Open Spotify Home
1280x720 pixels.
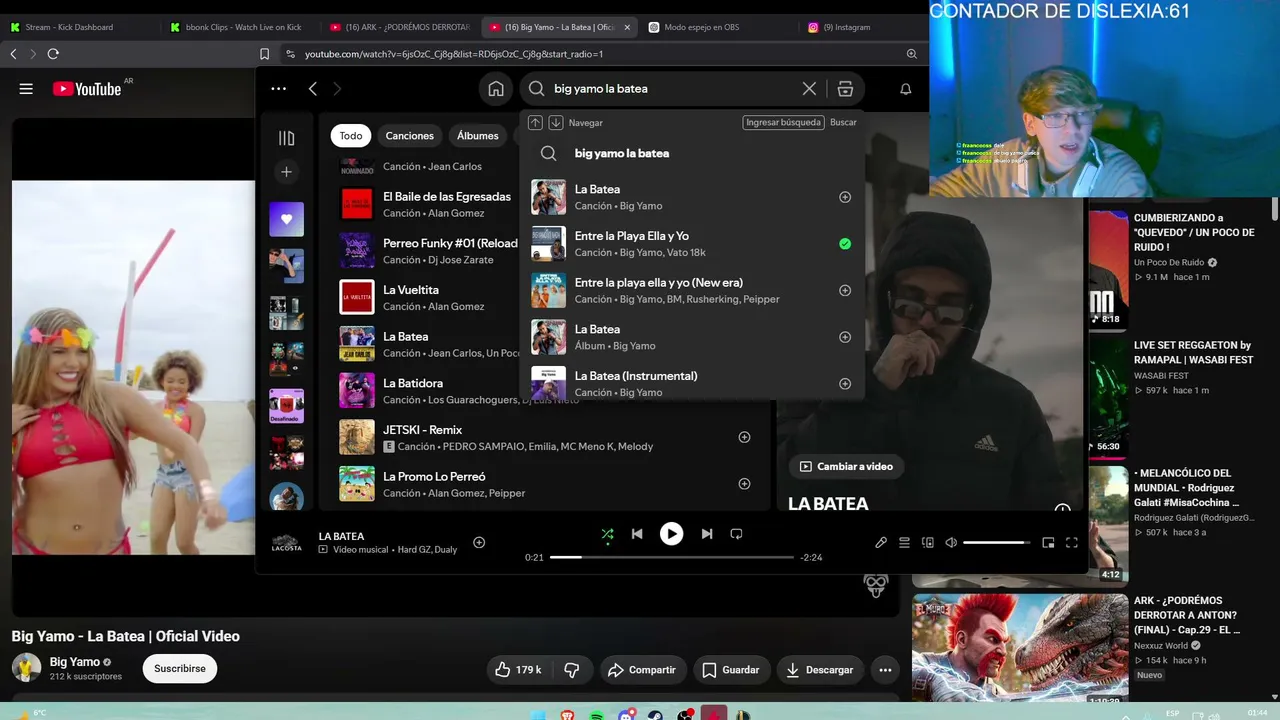(x=496, y=89)
